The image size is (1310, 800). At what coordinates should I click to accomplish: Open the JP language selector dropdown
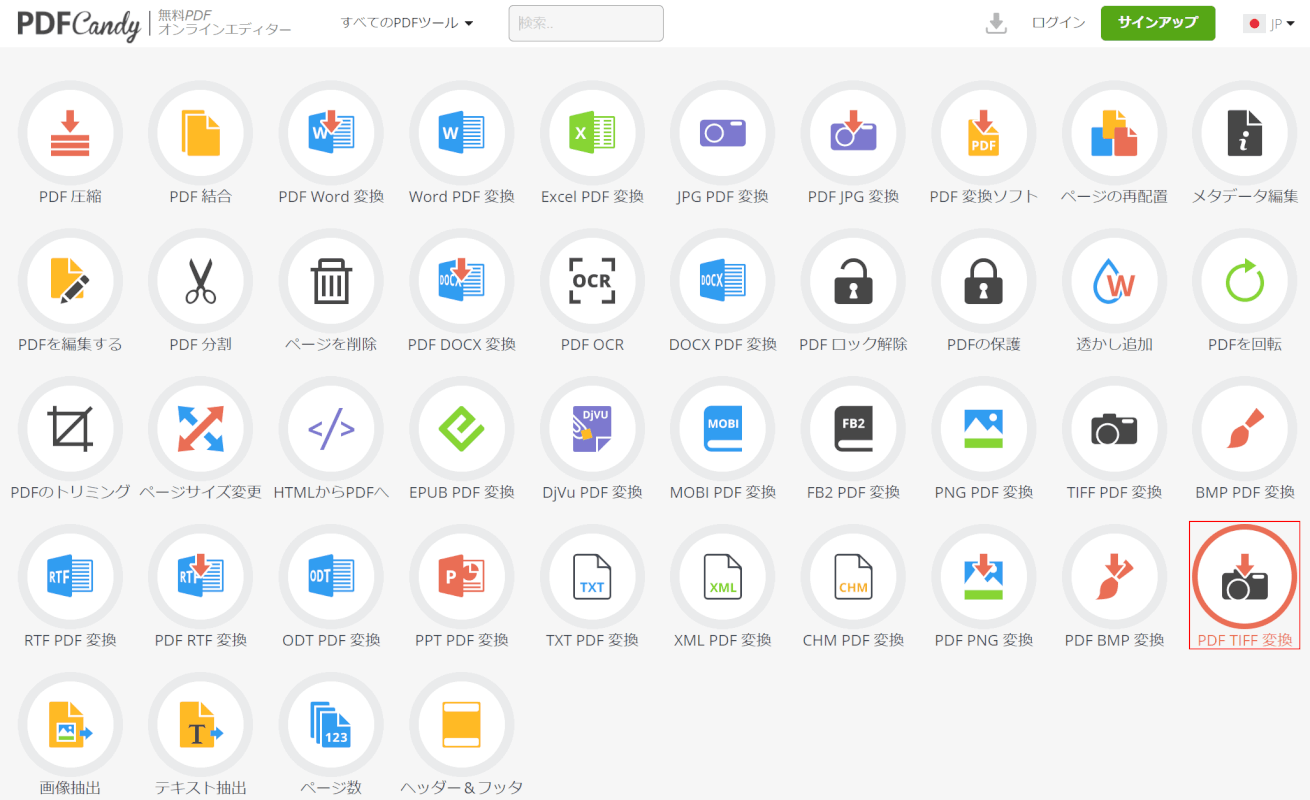tap(1270, 24)
